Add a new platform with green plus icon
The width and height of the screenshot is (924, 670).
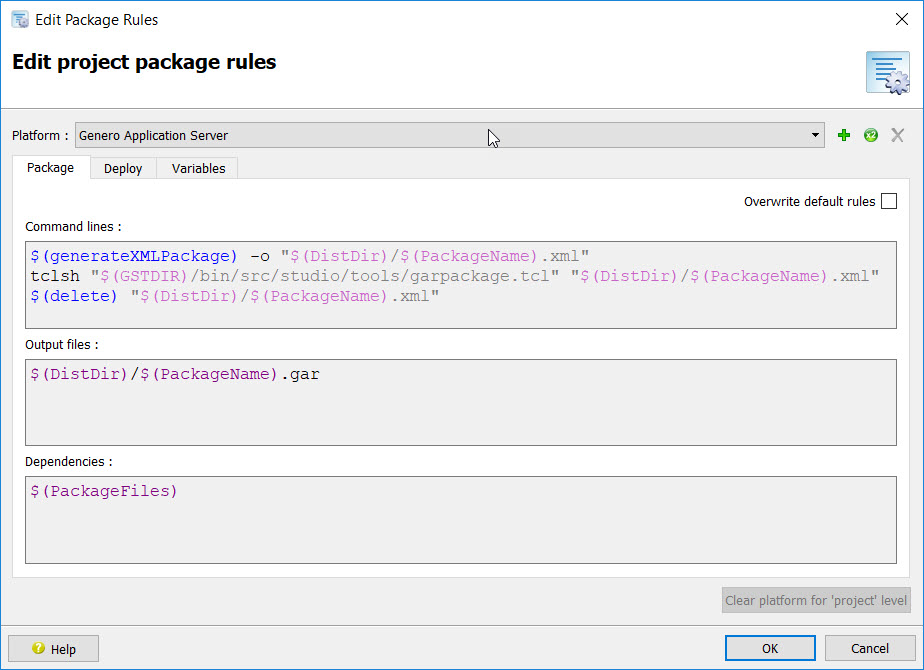[x=844, y=136]
